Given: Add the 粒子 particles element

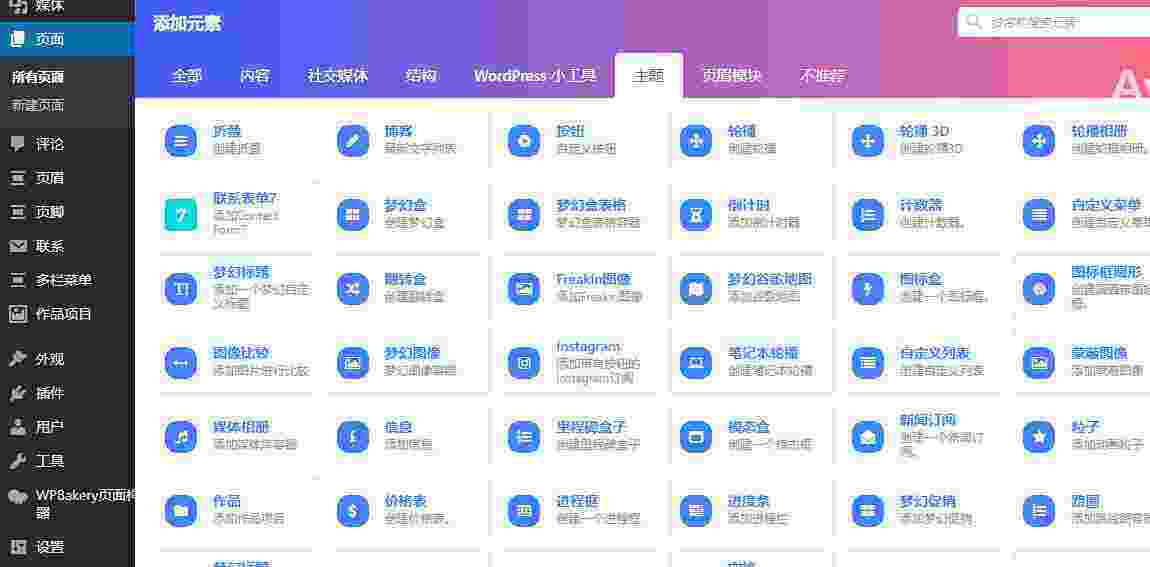Looking at the screenshot, I should coord(1084,436).
